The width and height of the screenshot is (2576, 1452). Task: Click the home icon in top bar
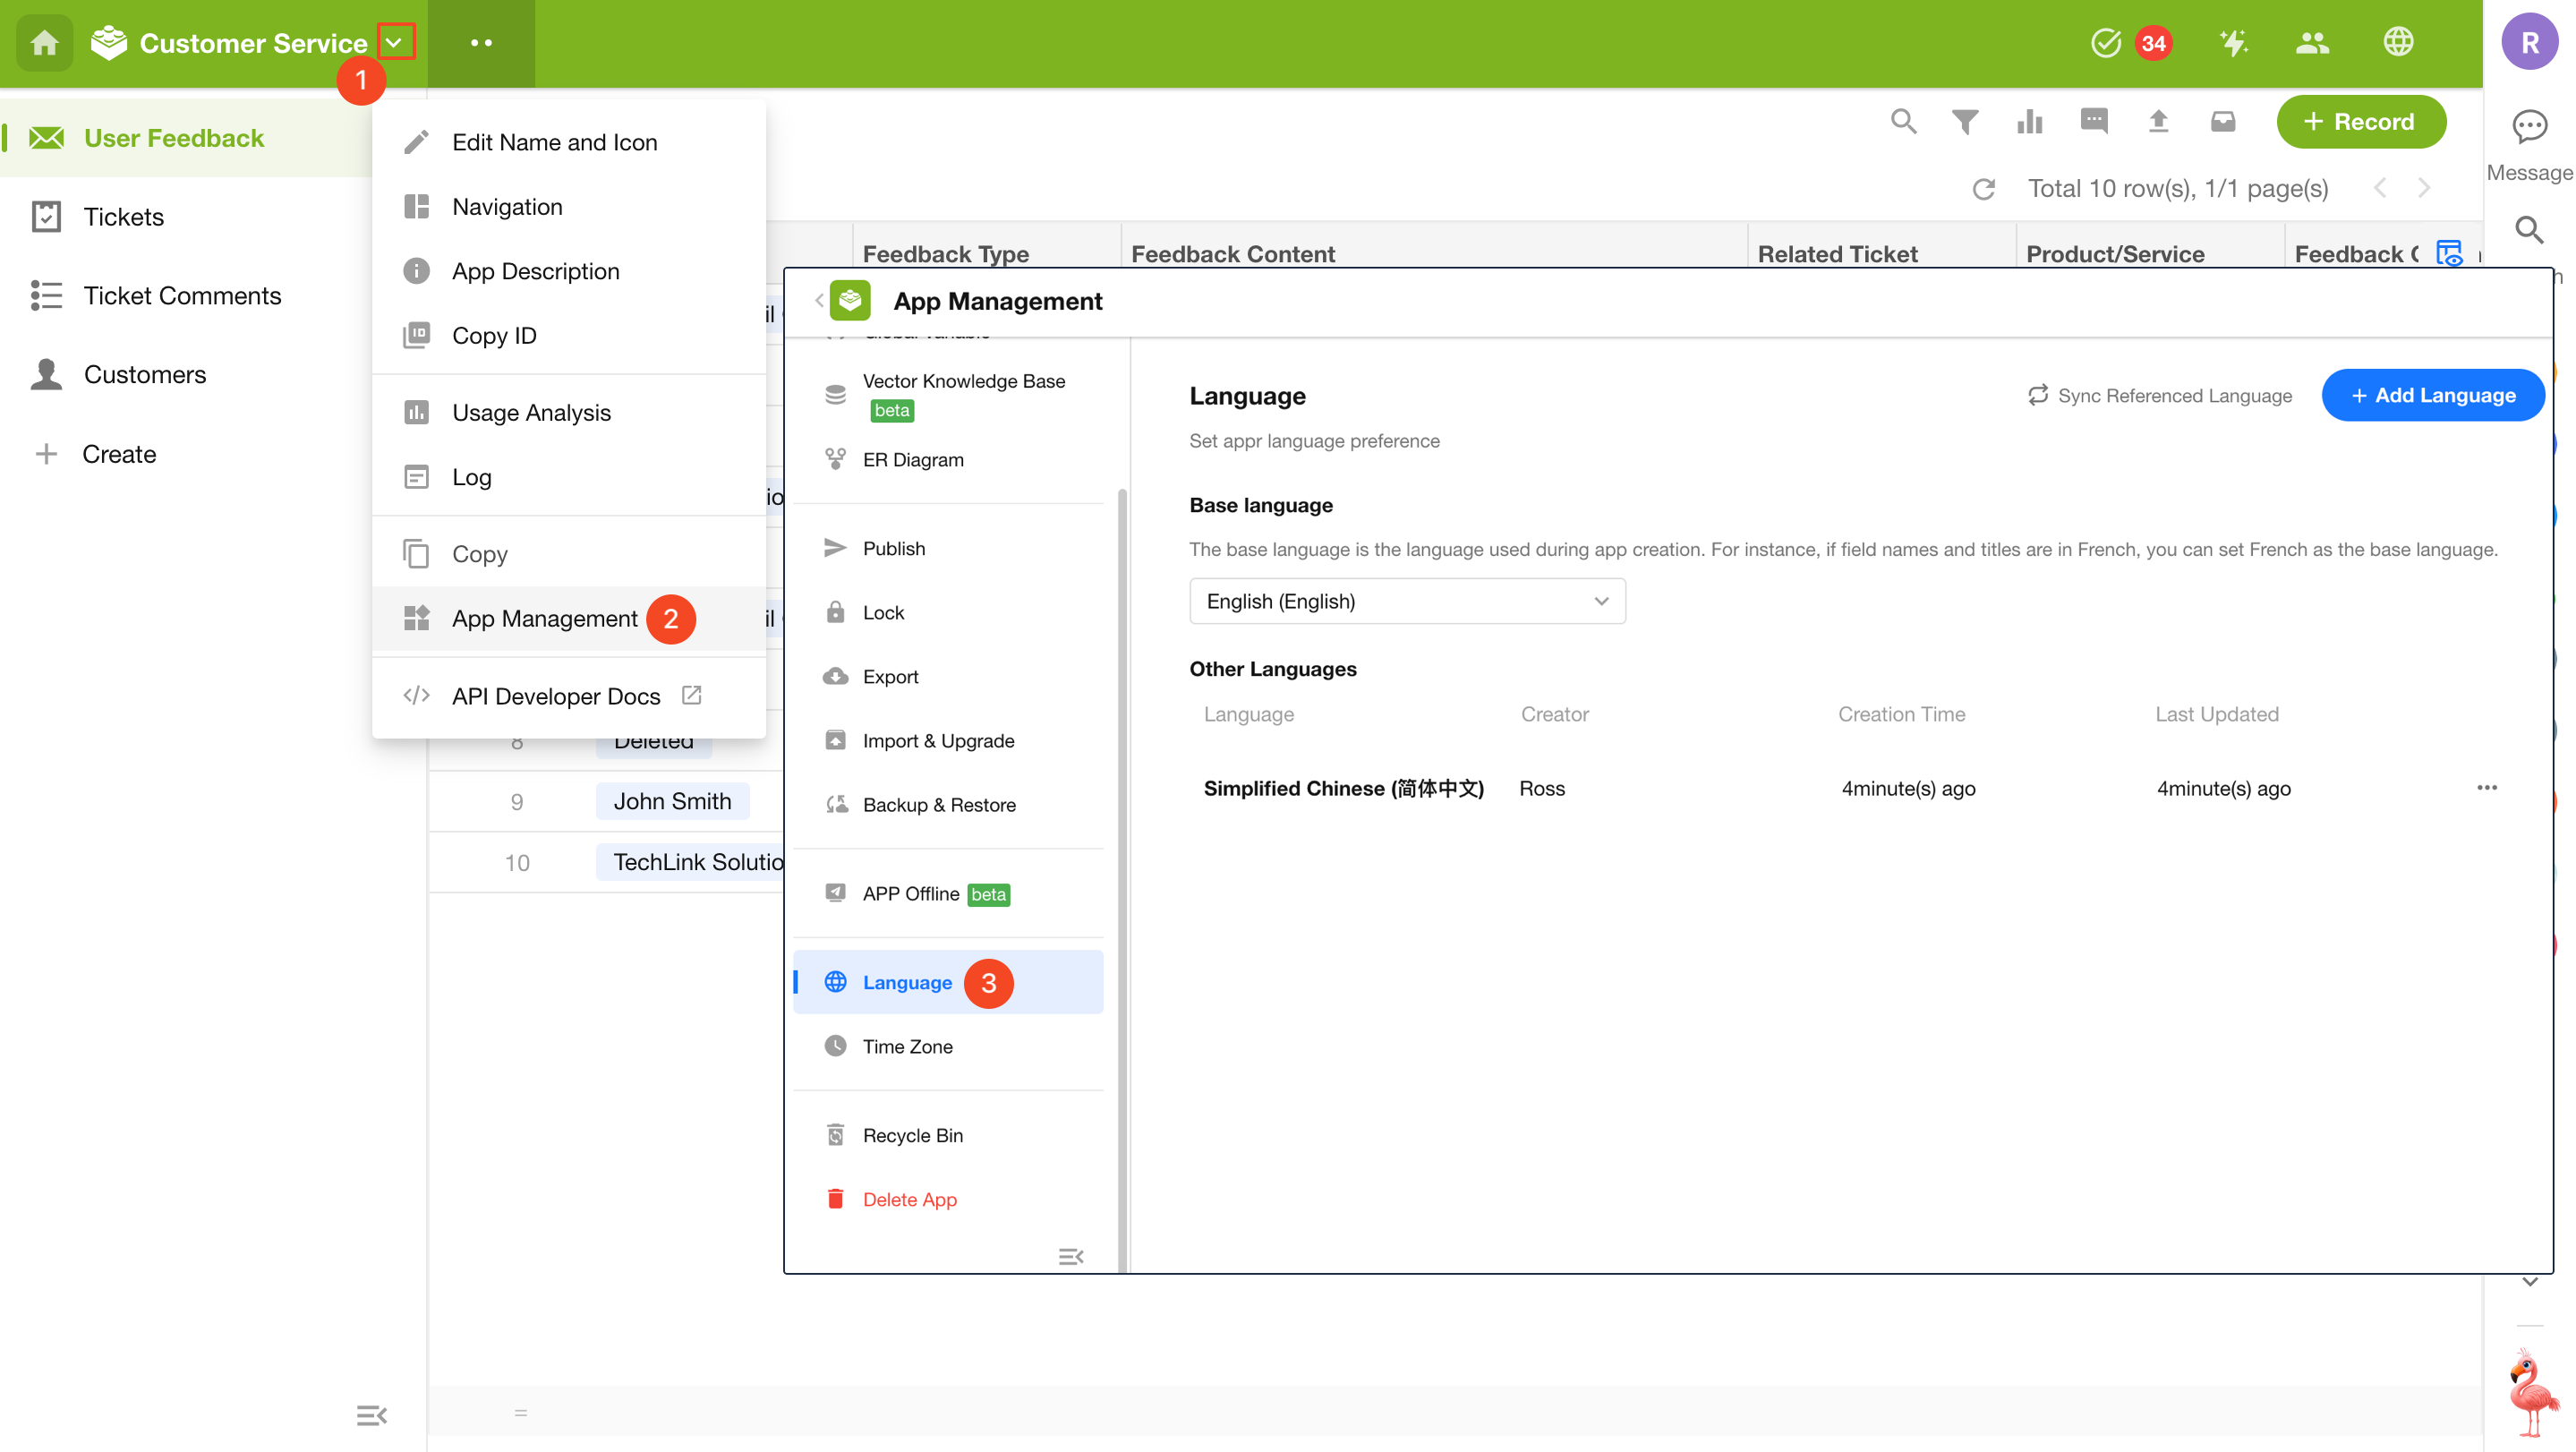tap(44, 43)
